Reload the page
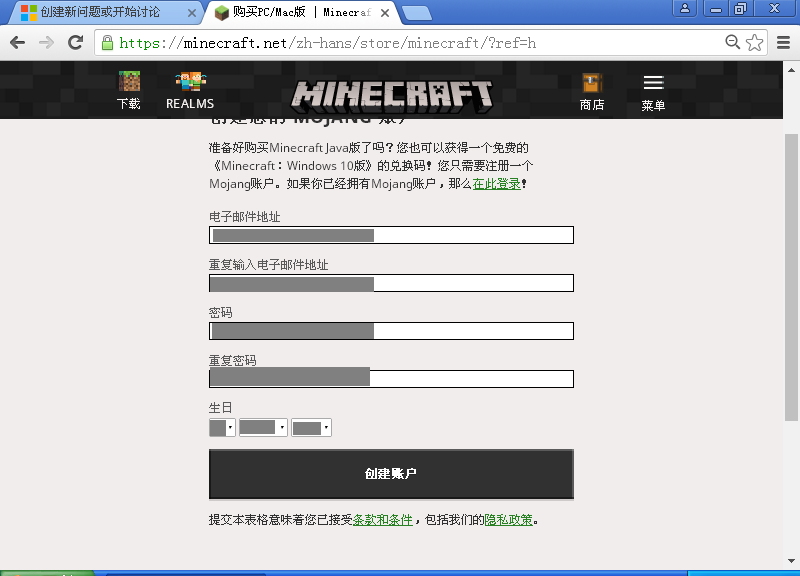The width and height of the screenshot is (800, 576). tap(76, 42)
